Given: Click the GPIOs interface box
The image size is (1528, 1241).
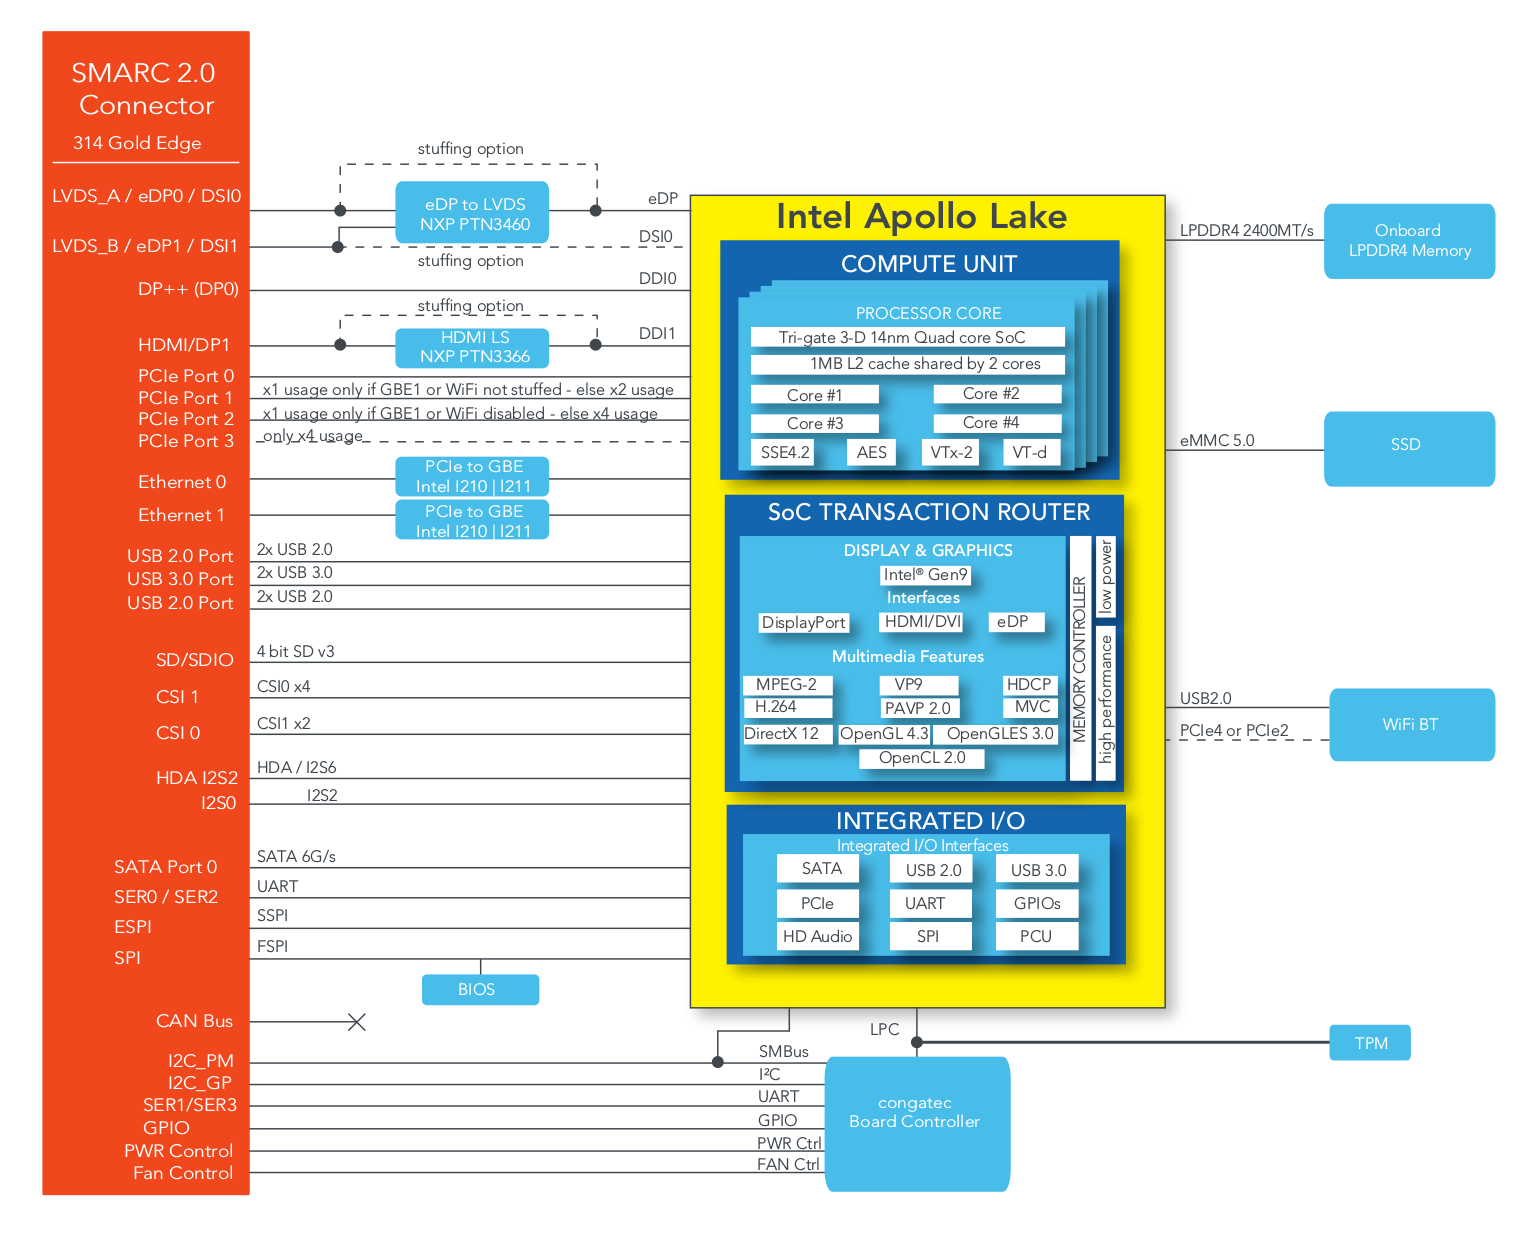Looking at the screenshot, I should coord(1038,904).
